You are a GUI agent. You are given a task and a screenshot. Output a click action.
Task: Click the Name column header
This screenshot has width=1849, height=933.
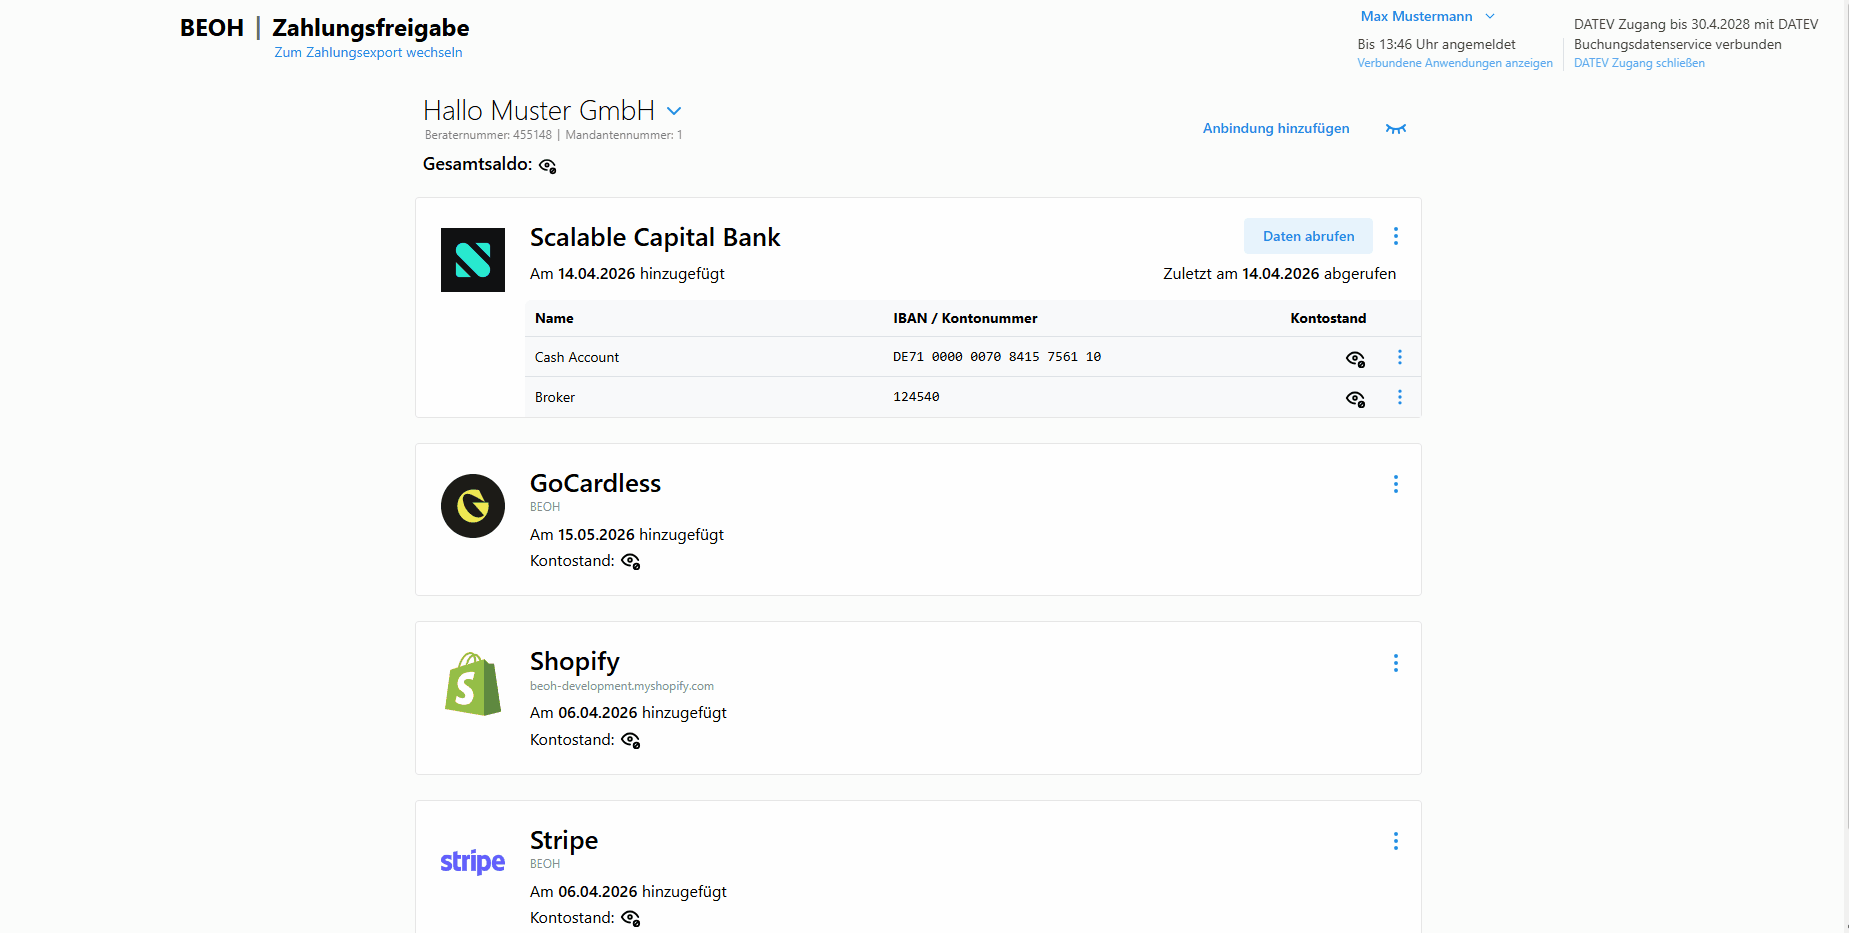554,318
